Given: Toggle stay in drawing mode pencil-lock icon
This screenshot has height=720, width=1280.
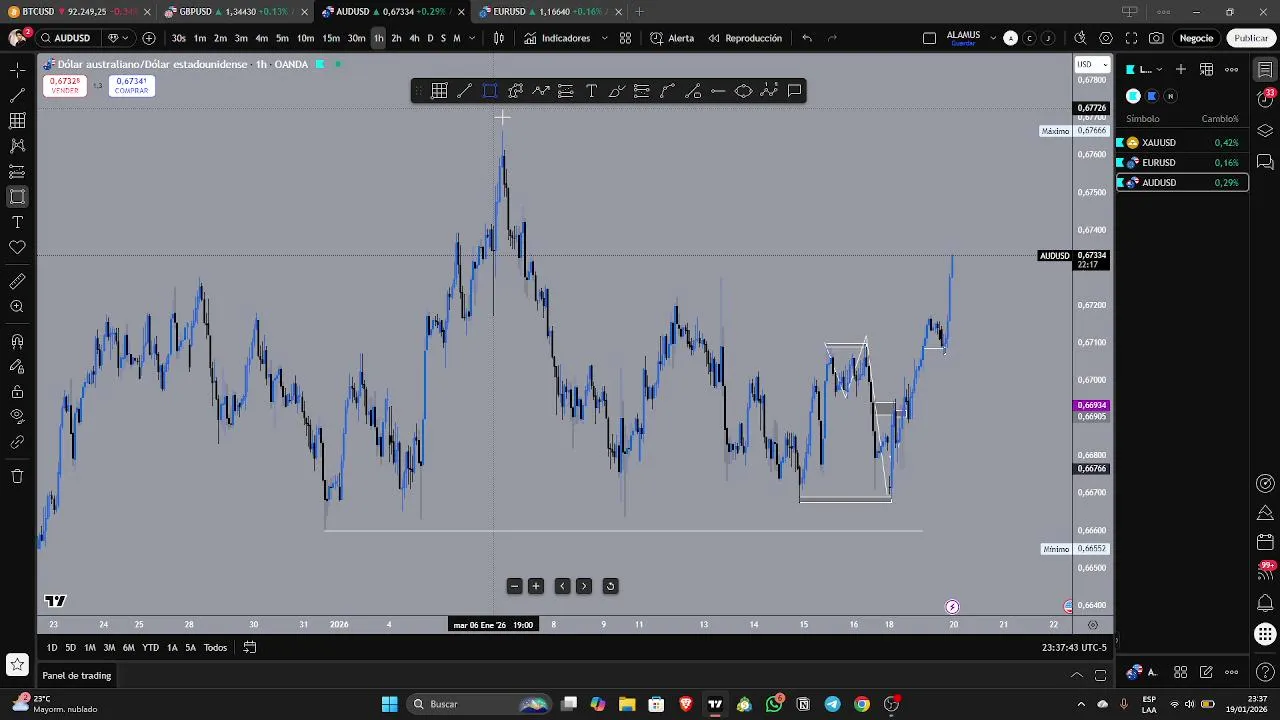Looking at the screenshot, I should coord(17,367).
